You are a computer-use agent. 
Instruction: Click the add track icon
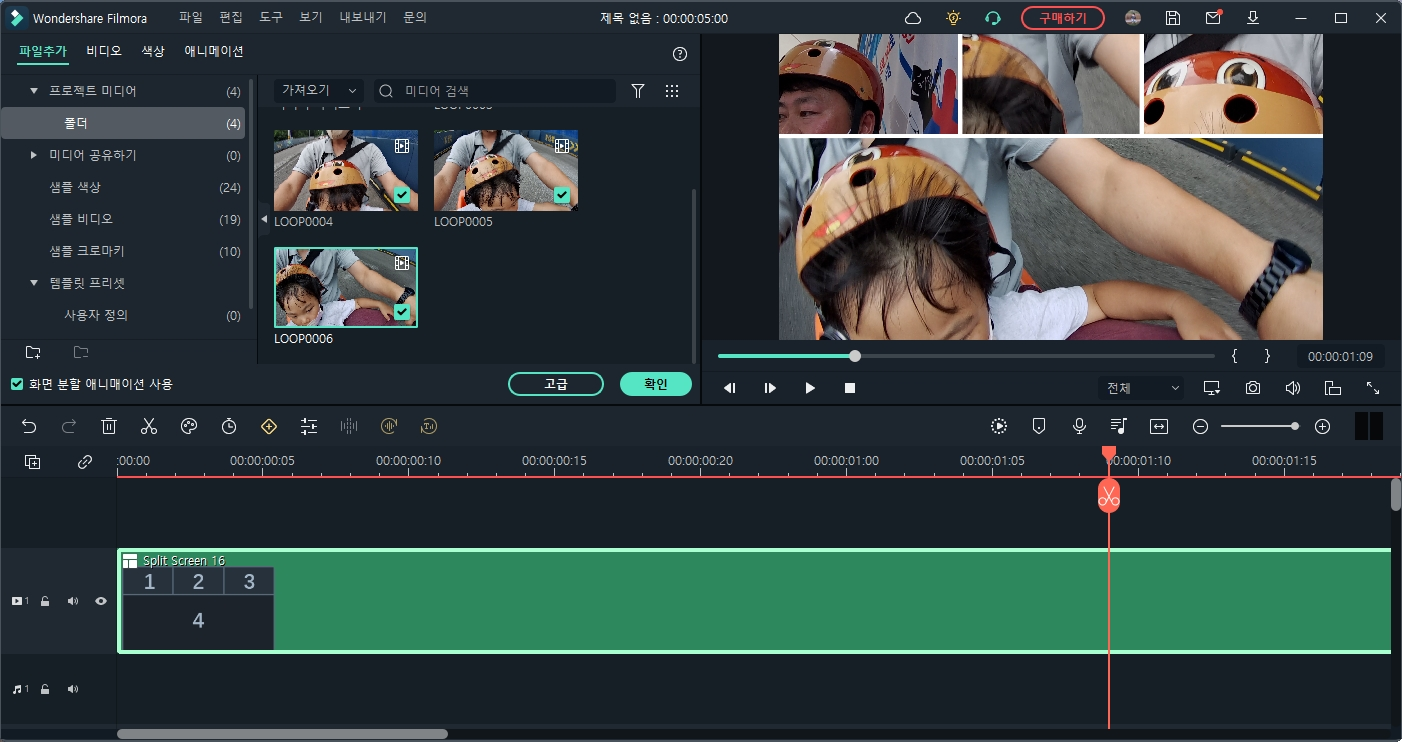[33, 462]
